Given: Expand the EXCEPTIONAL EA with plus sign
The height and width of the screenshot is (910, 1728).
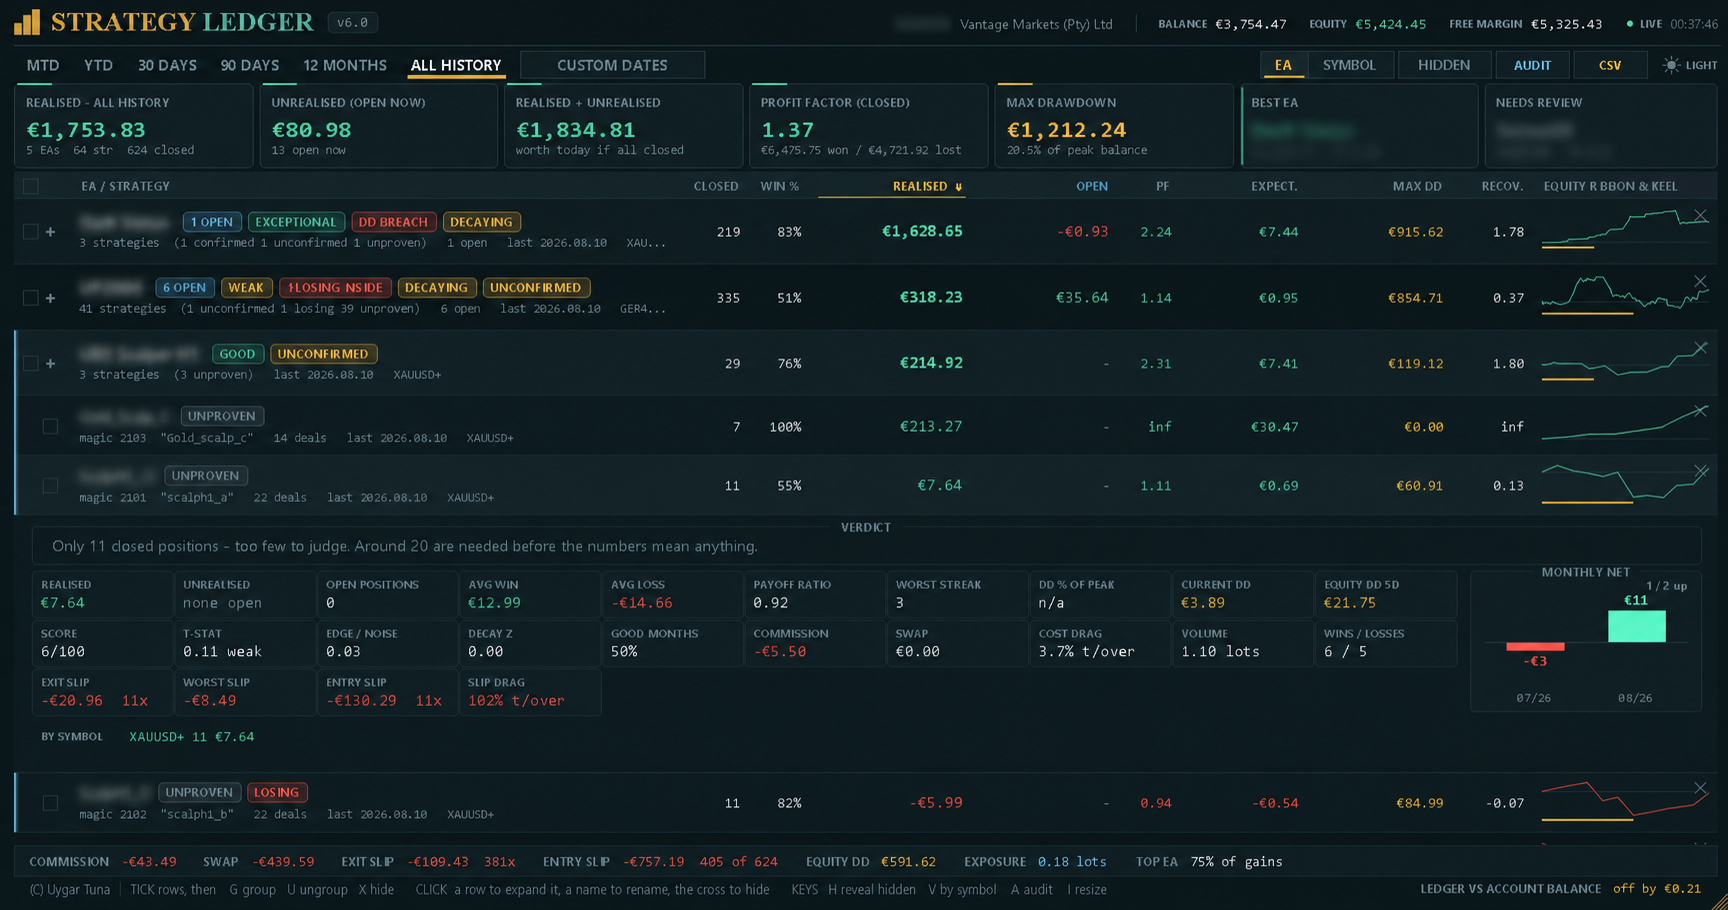Looking at the screenshot, I should (x=50, y=232).
